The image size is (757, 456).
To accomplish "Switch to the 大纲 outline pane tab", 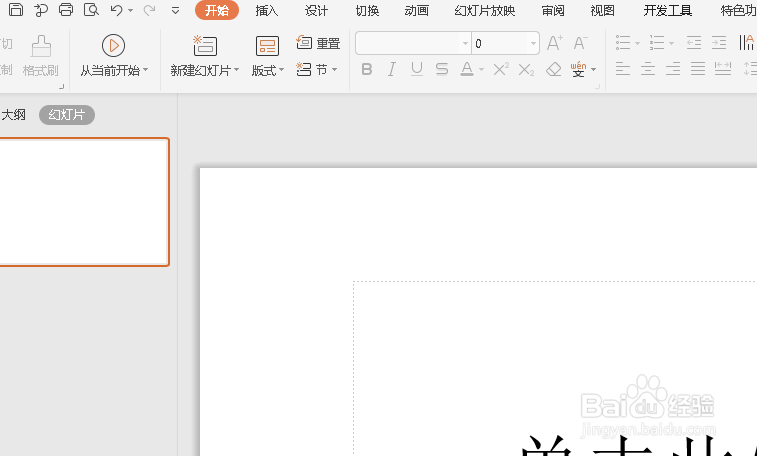I will (x=14, y=115).
